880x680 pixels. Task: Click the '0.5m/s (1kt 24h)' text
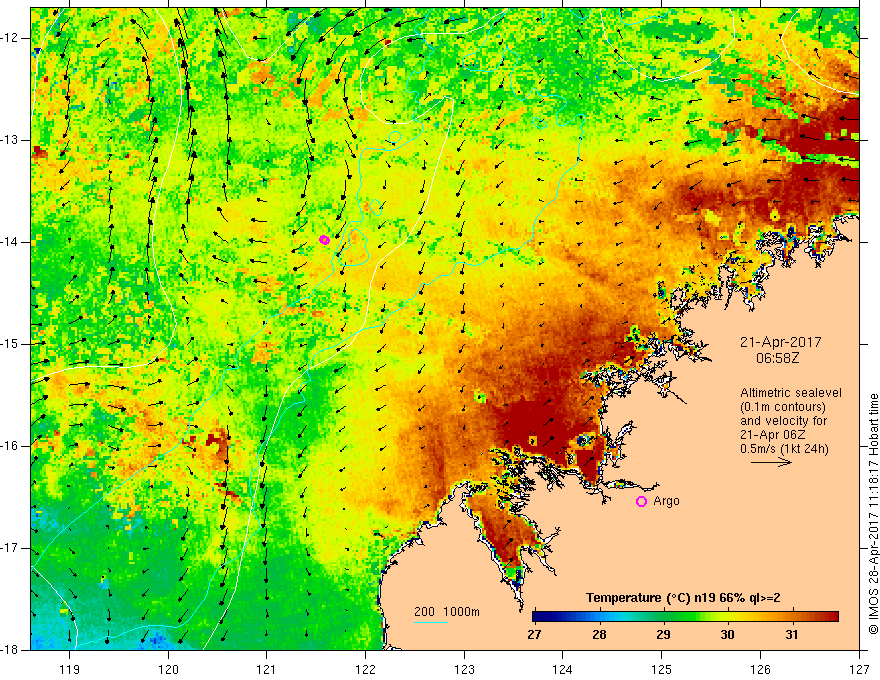point(785,449)
